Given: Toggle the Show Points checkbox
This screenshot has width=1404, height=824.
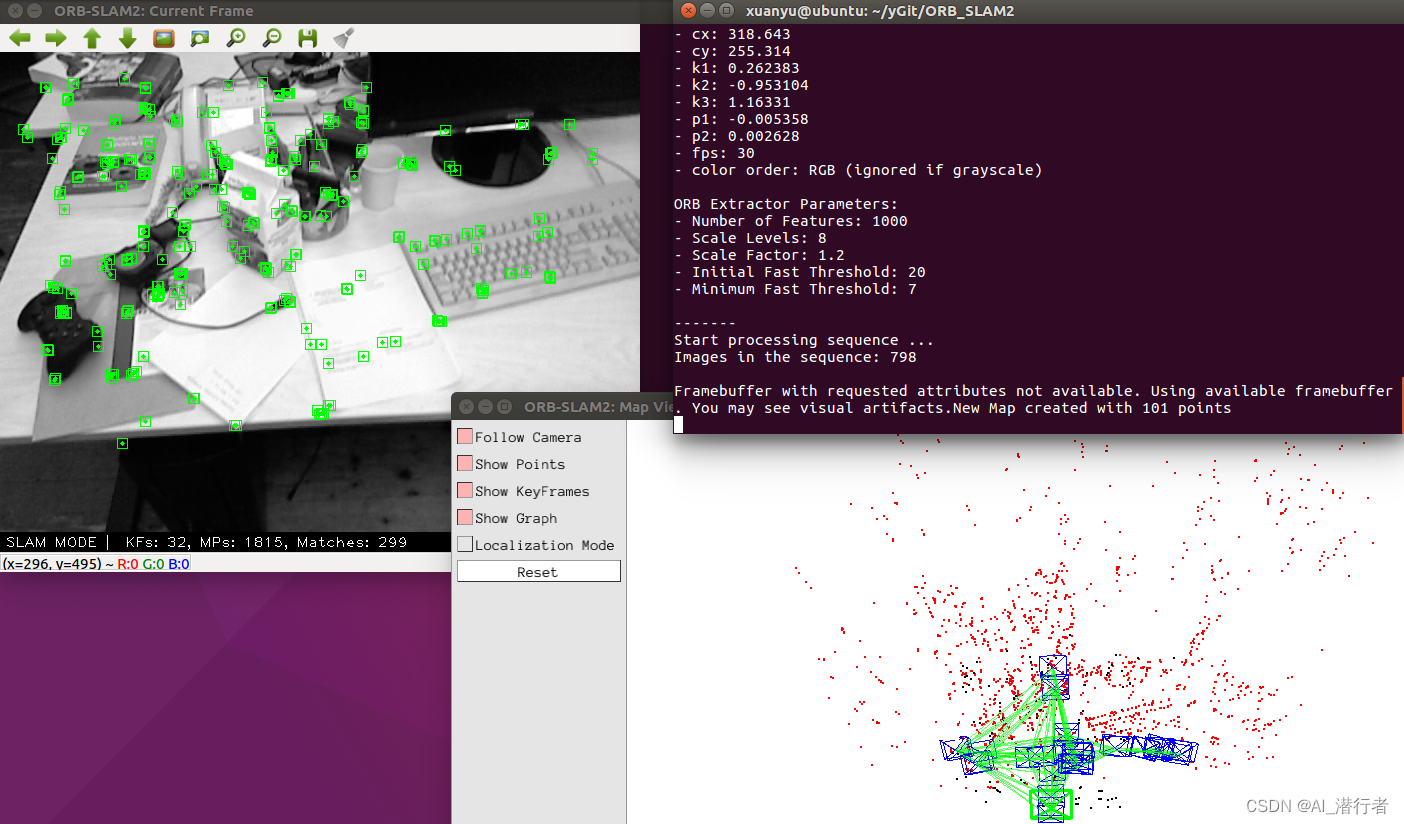Looking at the screenshot, I should (x=465, y=464).
